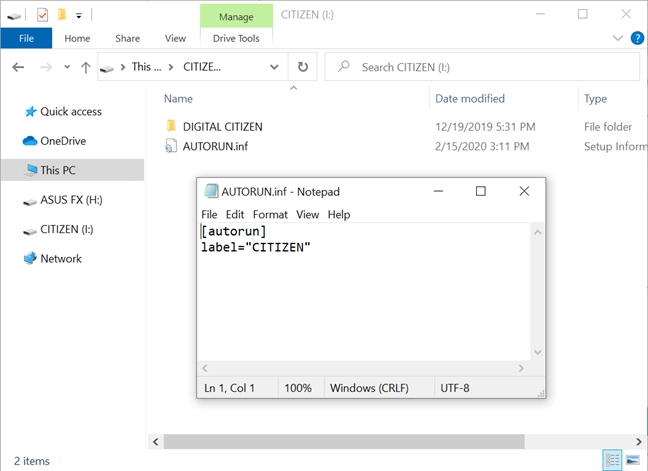Screen dimensions: 648x471
Task: Open the recent locations dropdown
Action: click(x=67, y=67)
